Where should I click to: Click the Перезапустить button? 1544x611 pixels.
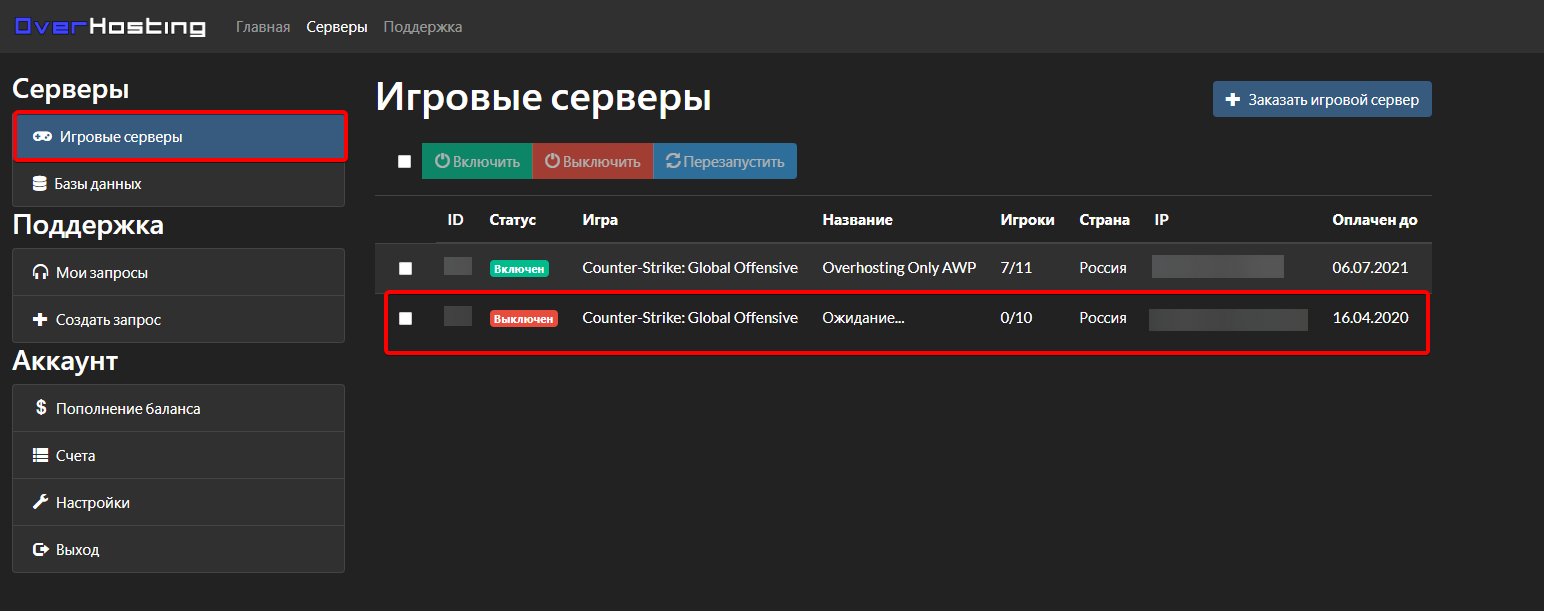point(725,161)
